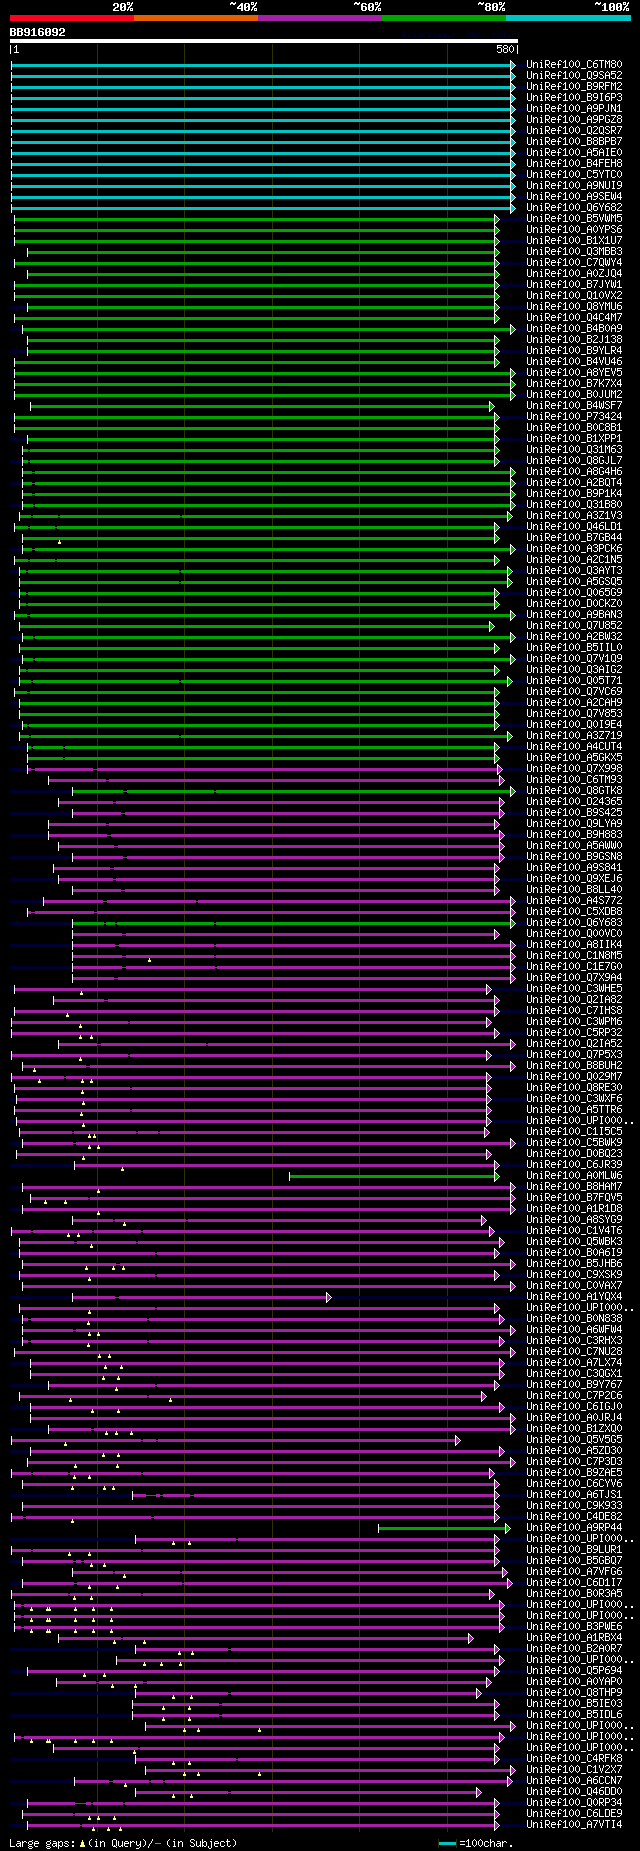Click label UniRef100_A1YQX4

pos(574,1297)
